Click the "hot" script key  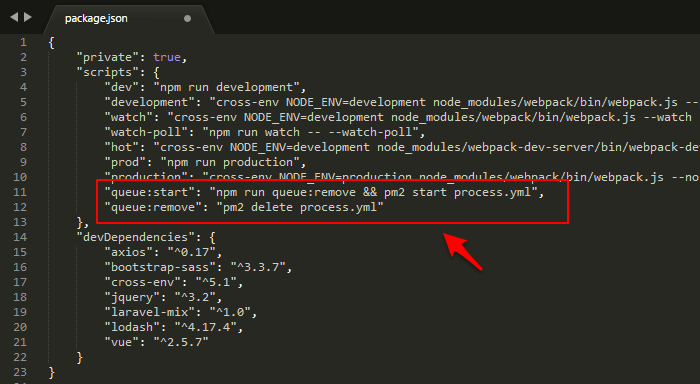pos(122,147)
